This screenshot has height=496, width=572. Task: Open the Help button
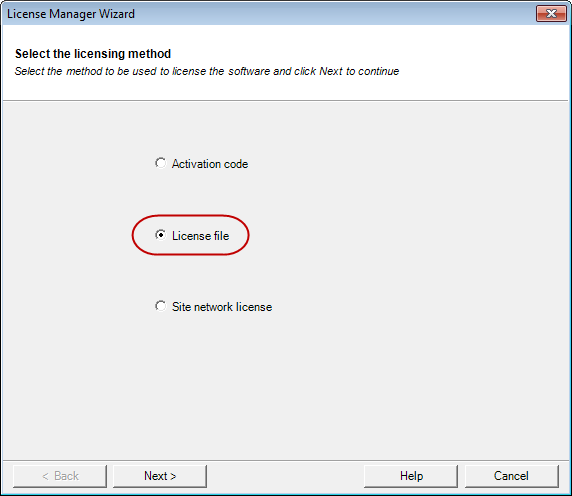(411, 476)
